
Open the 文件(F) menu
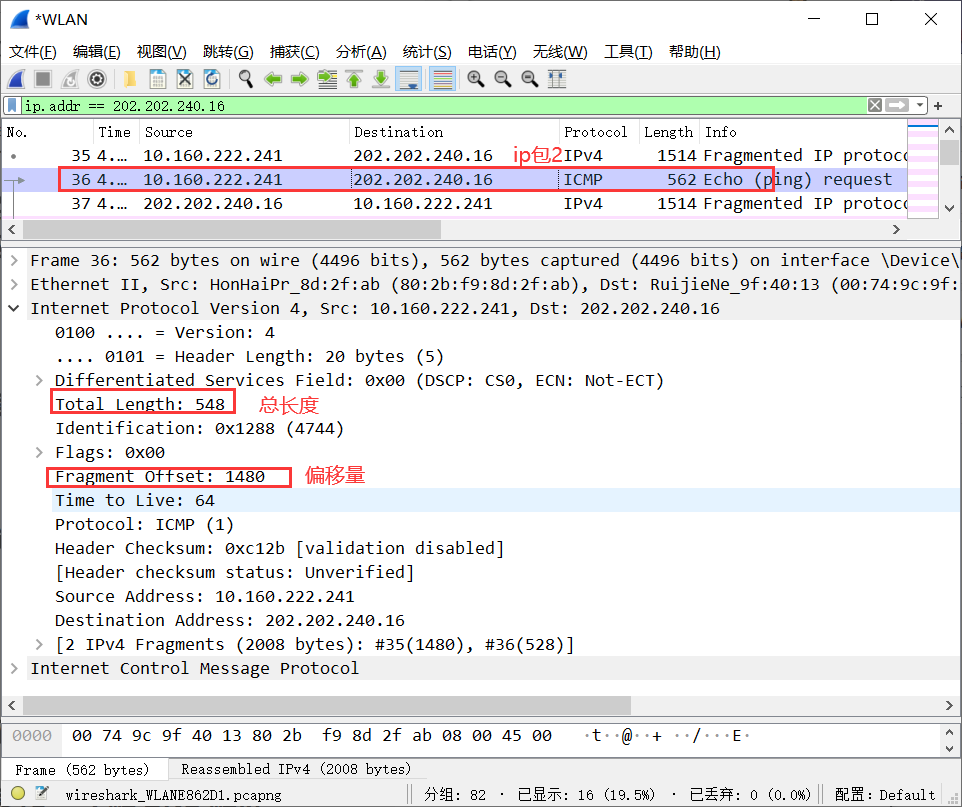coord(33,52)
